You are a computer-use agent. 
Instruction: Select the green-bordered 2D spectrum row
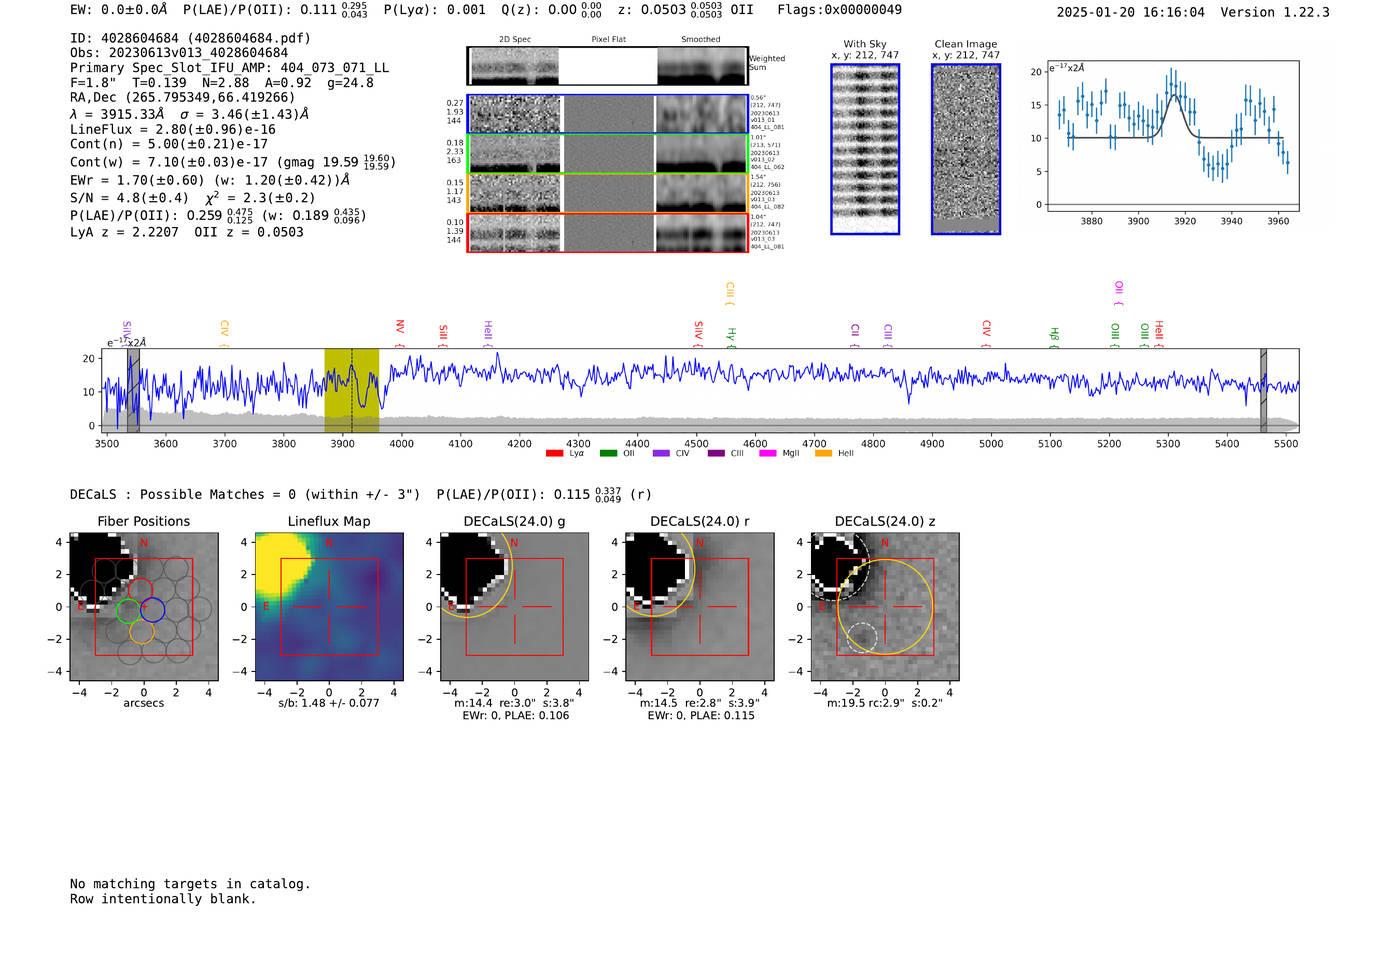pyautogui.click(x=608, y=154)
